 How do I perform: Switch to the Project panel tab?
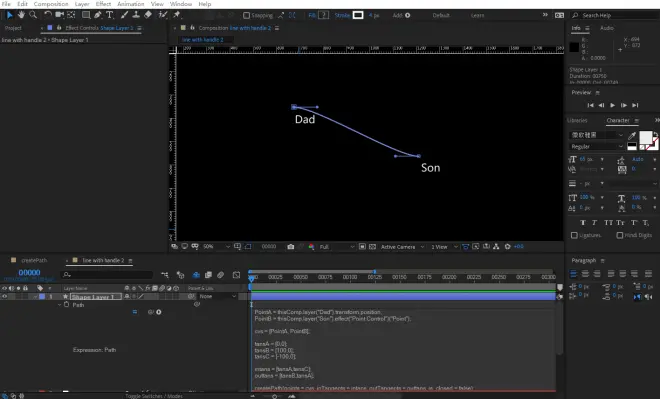pos(13,28)
